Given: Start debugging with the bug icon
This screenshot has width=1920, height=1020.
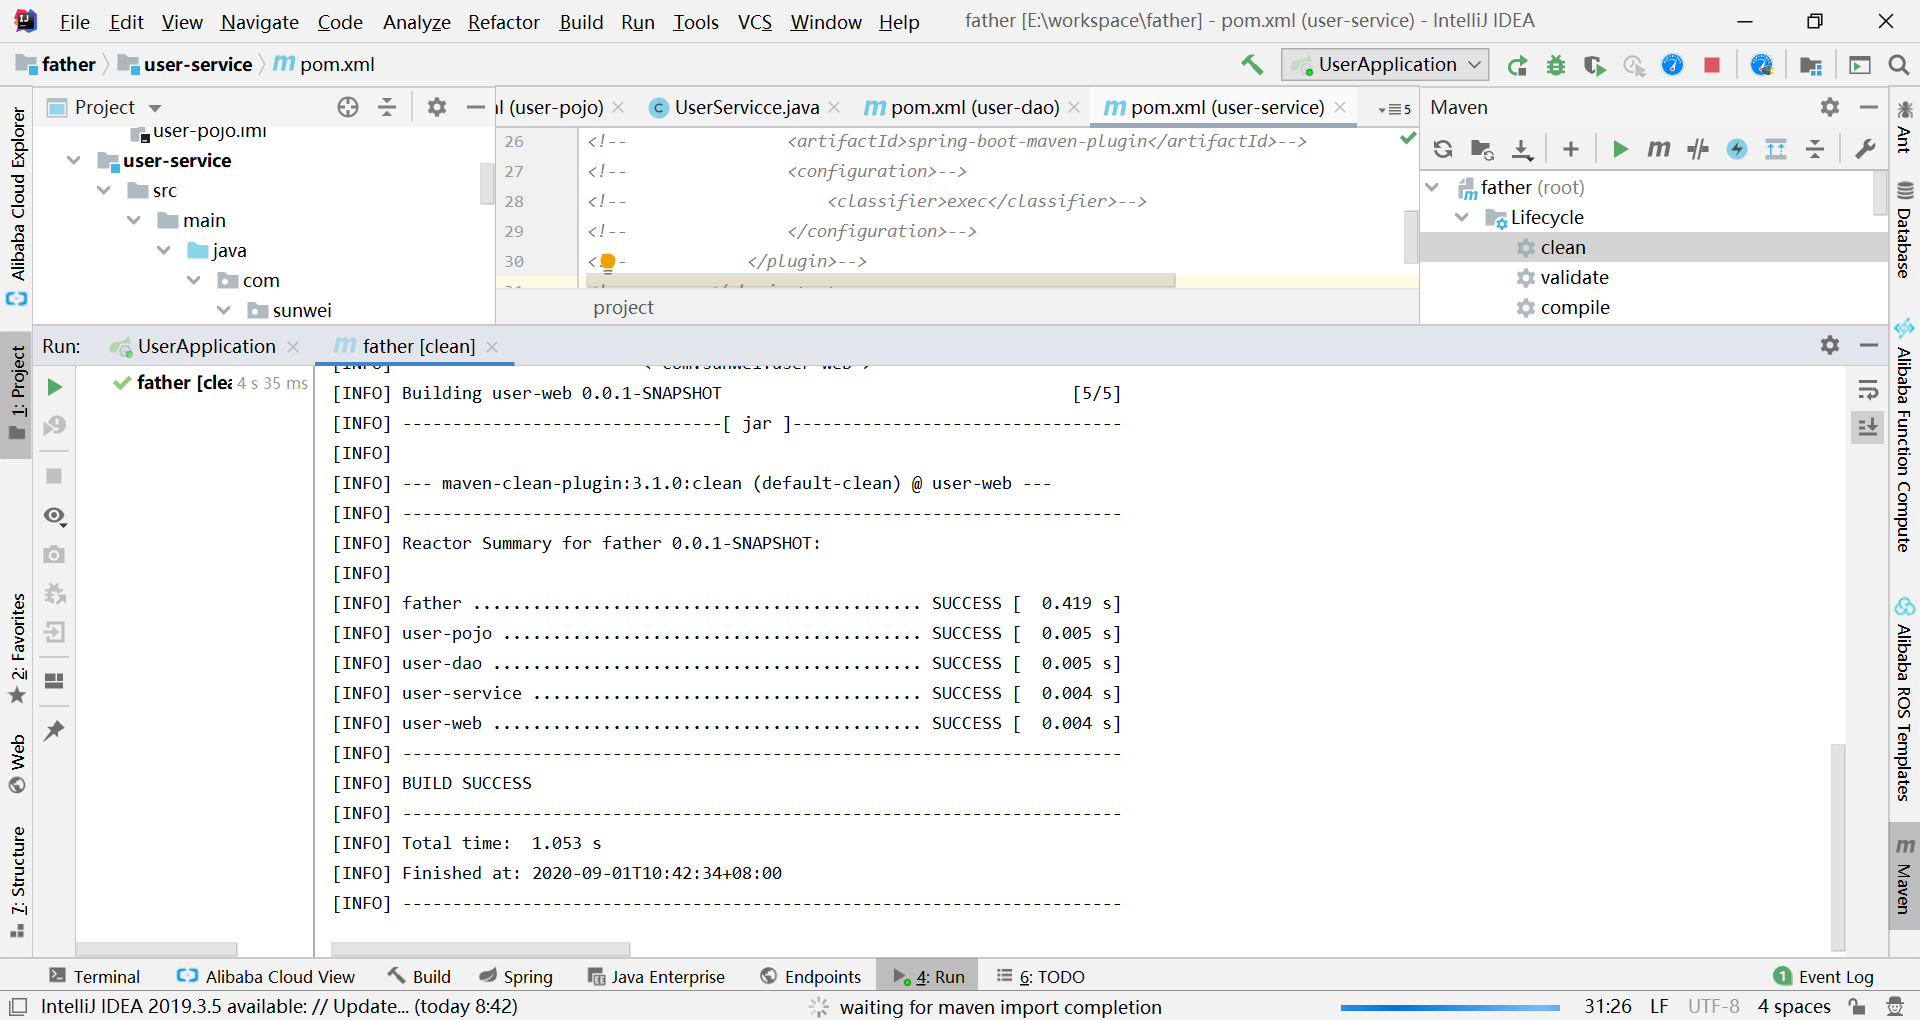Looking at the screenshot, I should [x=1556, y=66].
